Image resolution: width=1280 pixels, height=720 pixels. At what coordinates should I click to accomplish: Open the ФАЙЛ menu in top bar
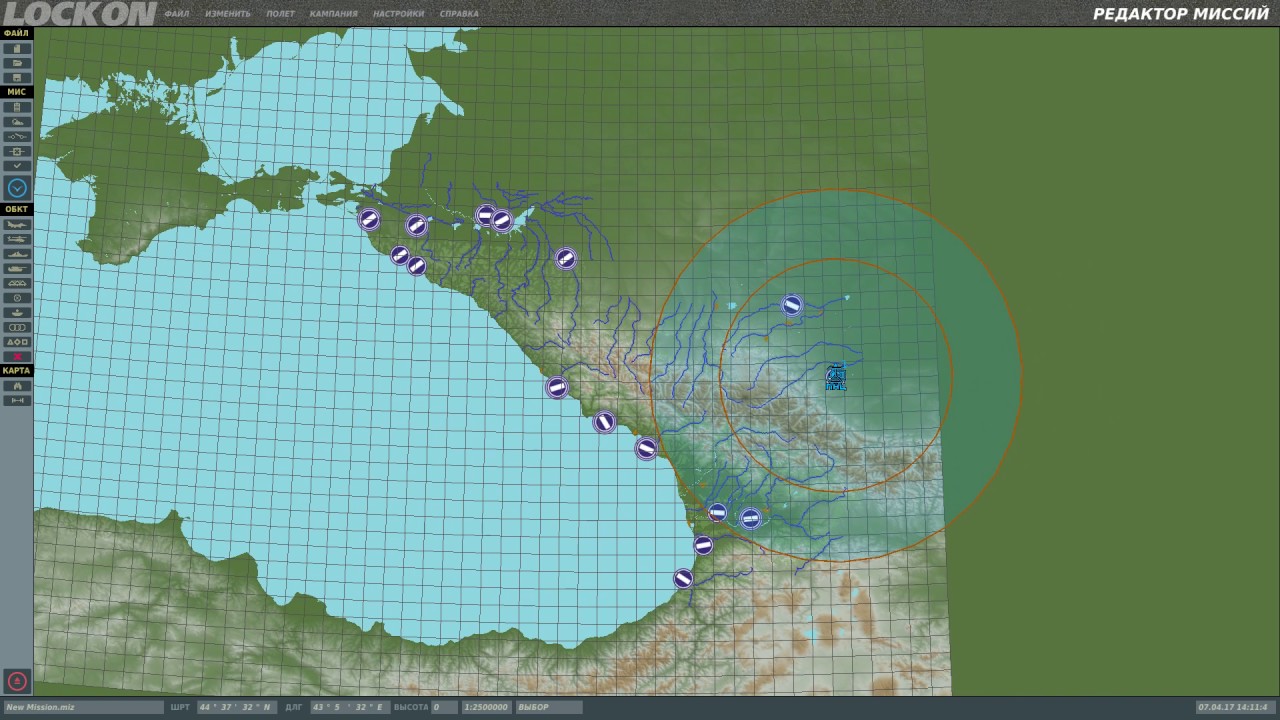177,14
